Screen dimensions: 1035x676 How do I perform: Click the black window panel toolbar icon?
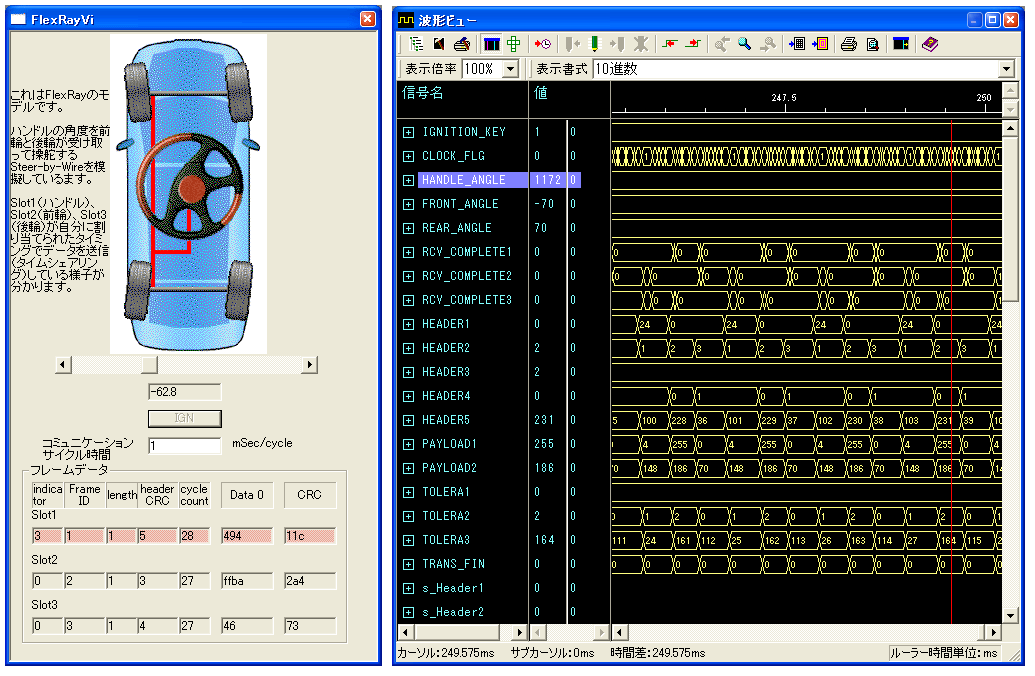901,44
